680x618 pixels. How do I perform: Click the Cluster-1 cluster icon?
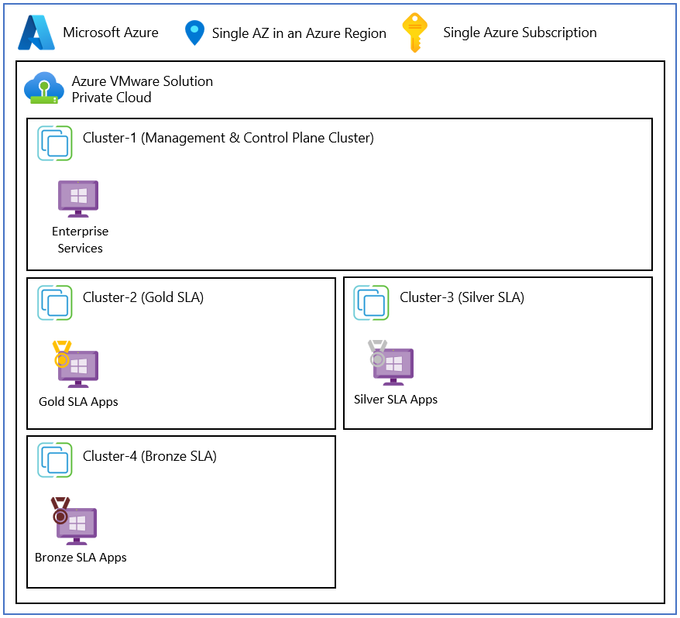tap(55, 143)
